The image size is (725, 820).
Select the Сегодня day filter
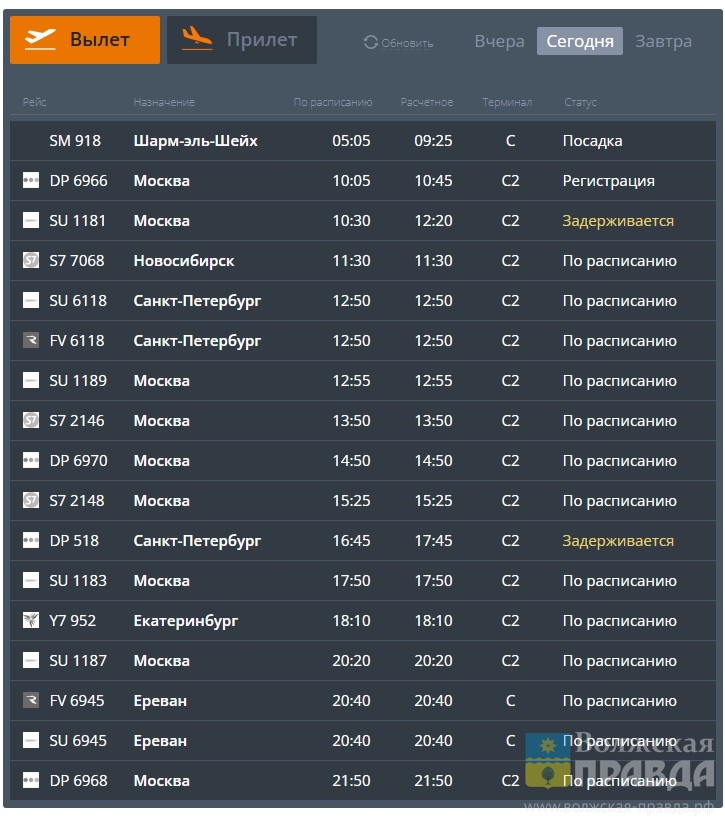click(580, 41)
